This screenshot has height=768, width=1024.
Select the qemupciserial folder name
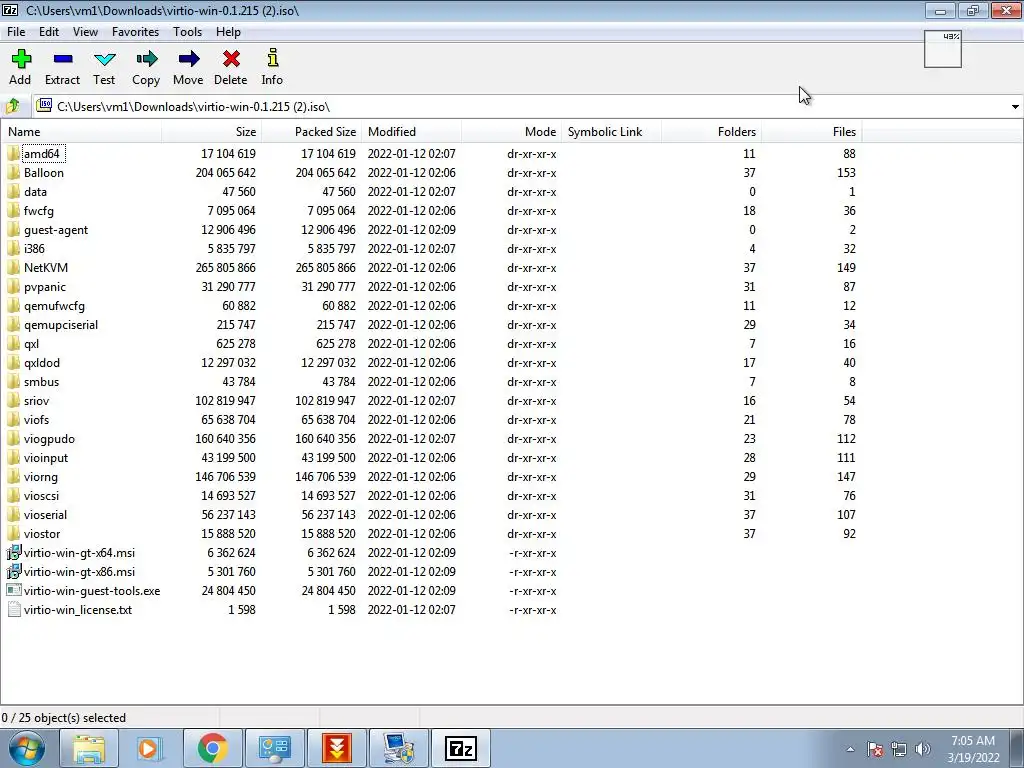coord(61,325)
